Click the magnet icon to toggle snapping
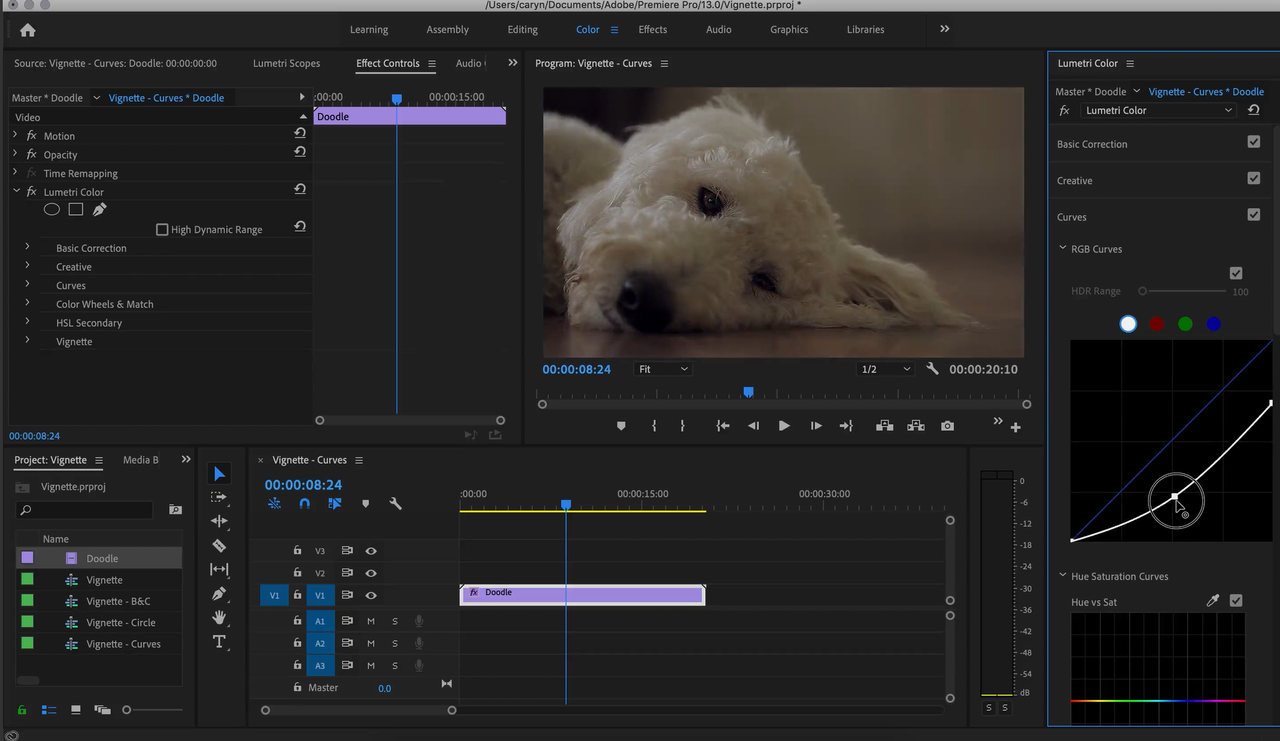The height and width of the screenshot is (741, 1280). [x=304, y=503]
